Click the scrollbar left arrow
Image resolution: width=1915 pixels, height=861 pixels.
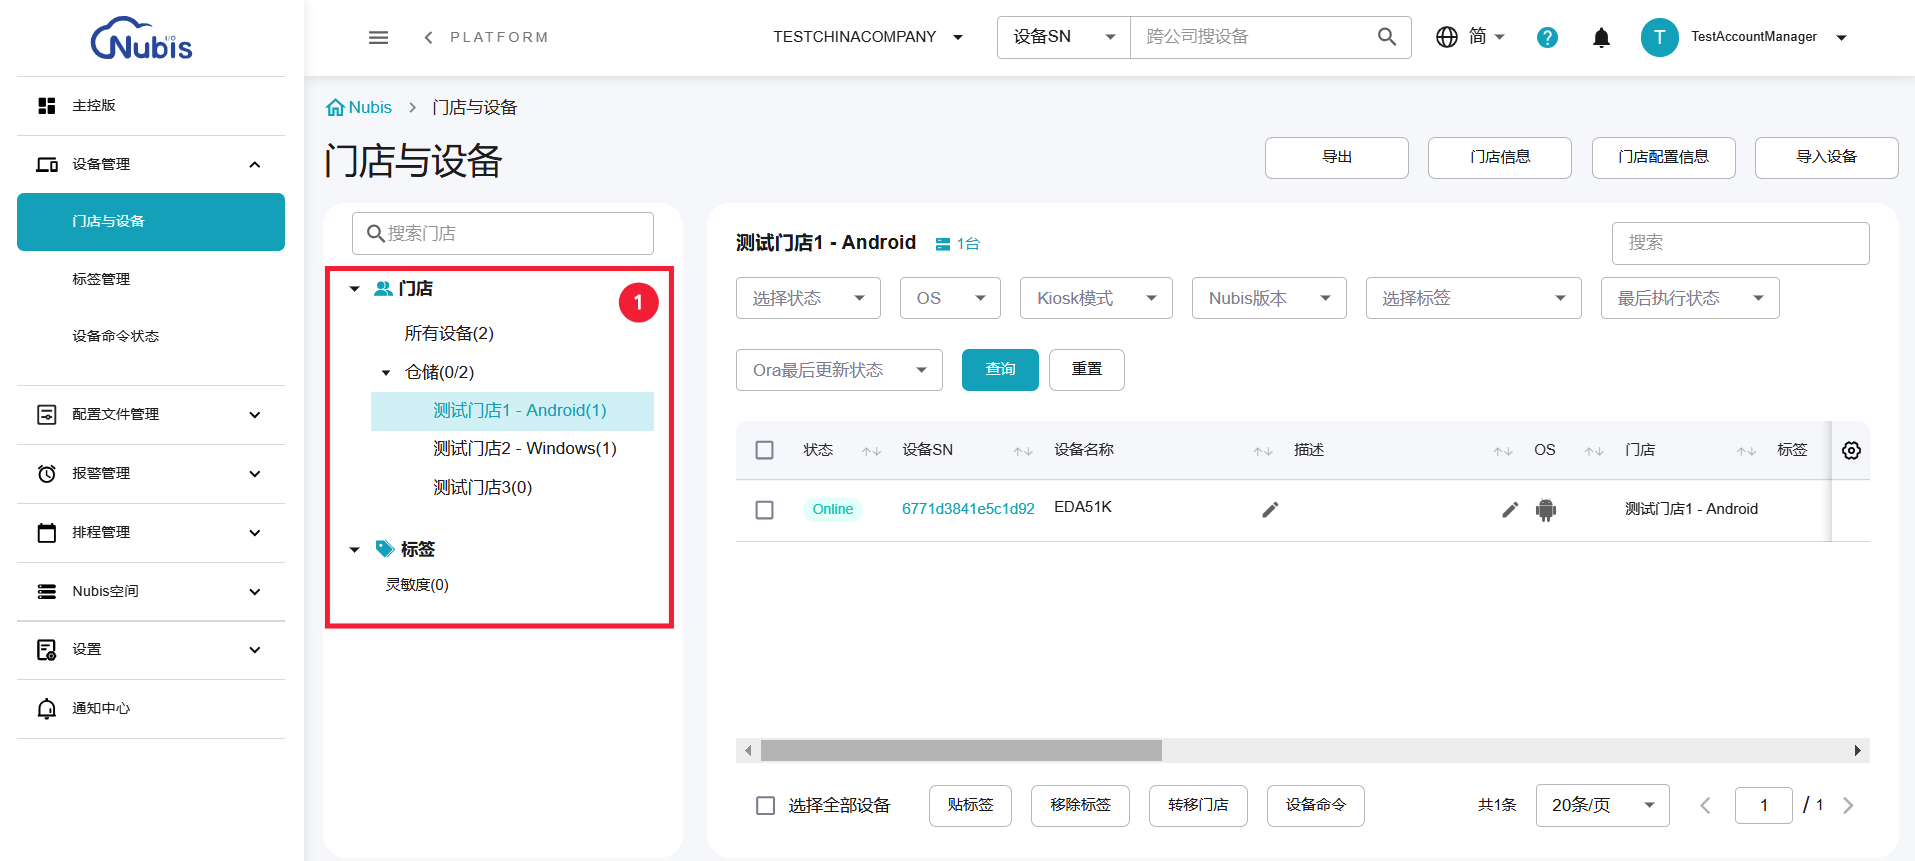click(x=748, y=750)
